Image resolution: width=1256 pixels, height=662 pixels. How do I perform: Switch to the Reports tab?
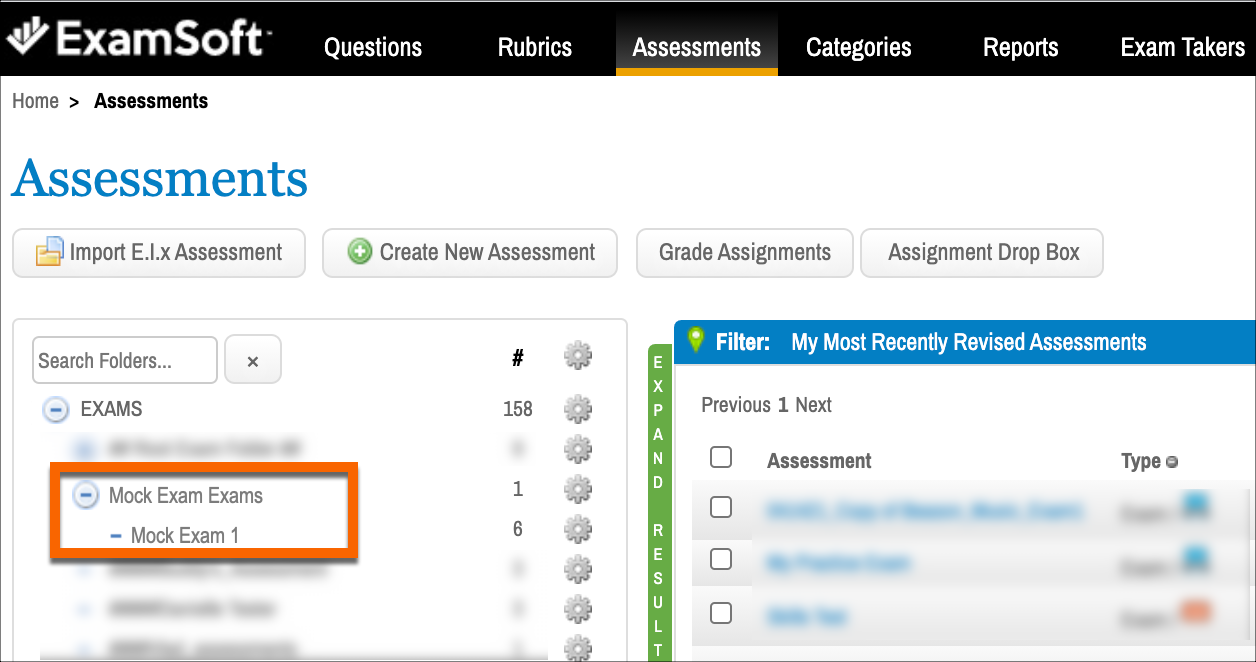(x=1020, y=47)
